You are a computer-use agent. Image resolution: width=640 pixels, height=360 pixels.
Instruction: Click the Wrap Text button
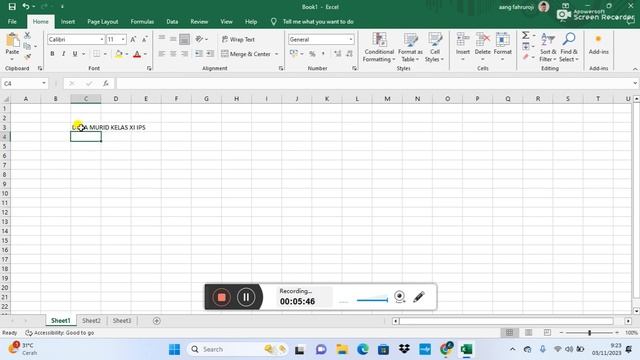pos(238,39)
